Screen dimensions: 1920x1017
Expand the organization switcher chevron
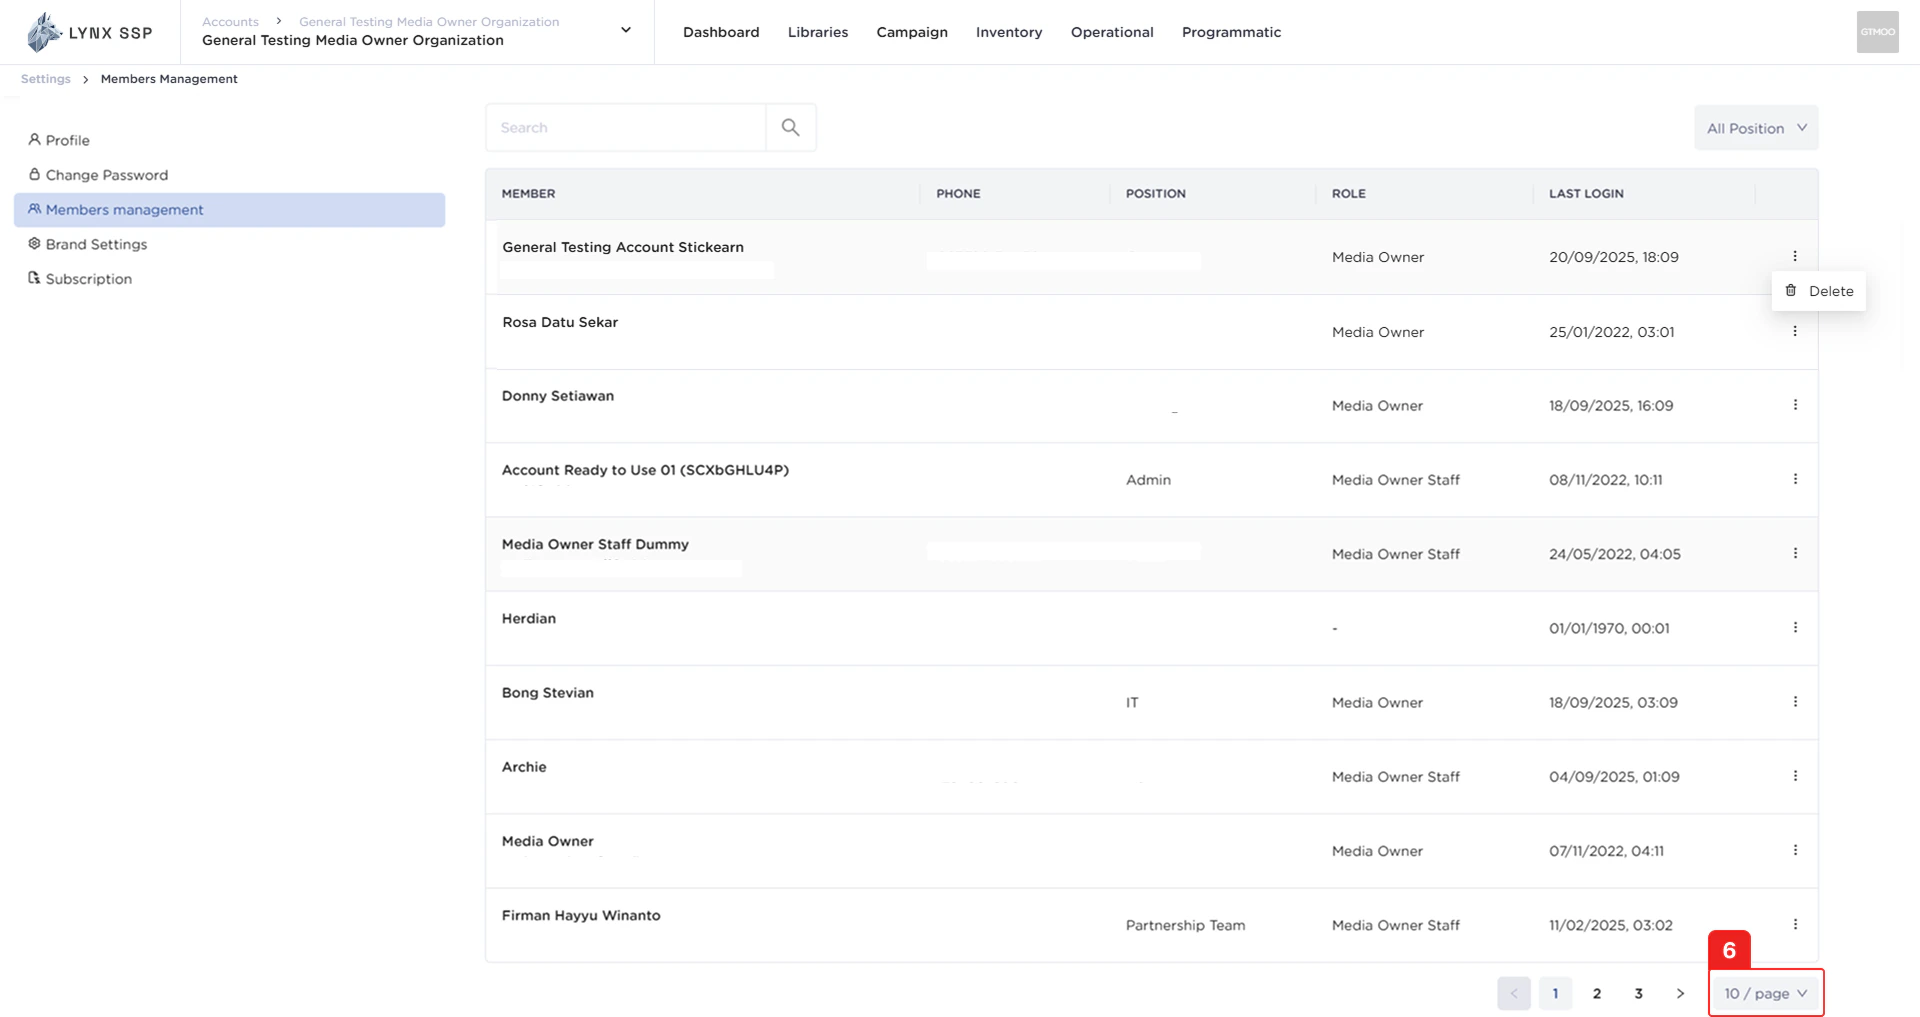[x=625, y=30]
